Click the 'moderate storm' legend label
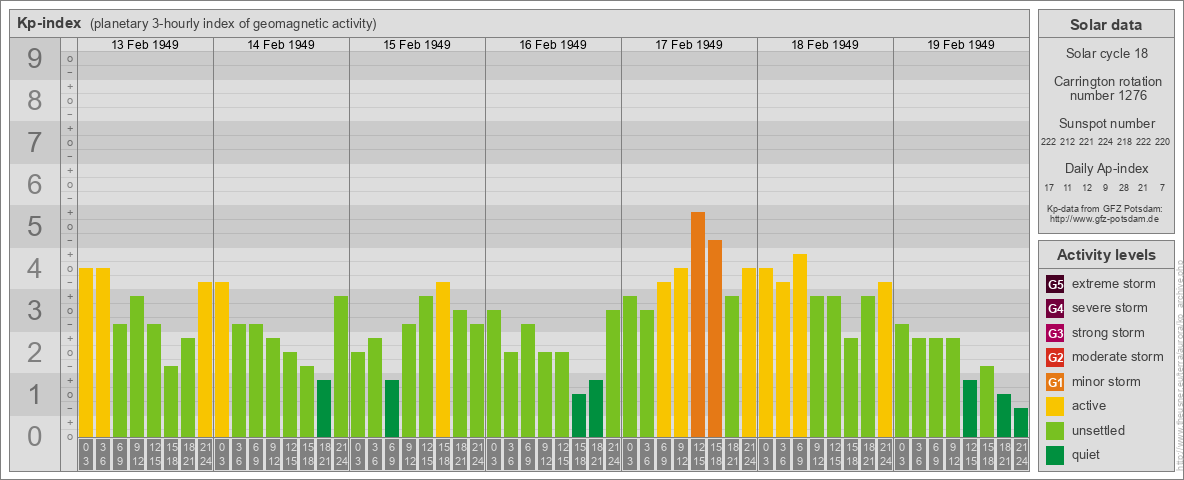Viewport: 1184px width, 480px height. tap(1118, 357)
